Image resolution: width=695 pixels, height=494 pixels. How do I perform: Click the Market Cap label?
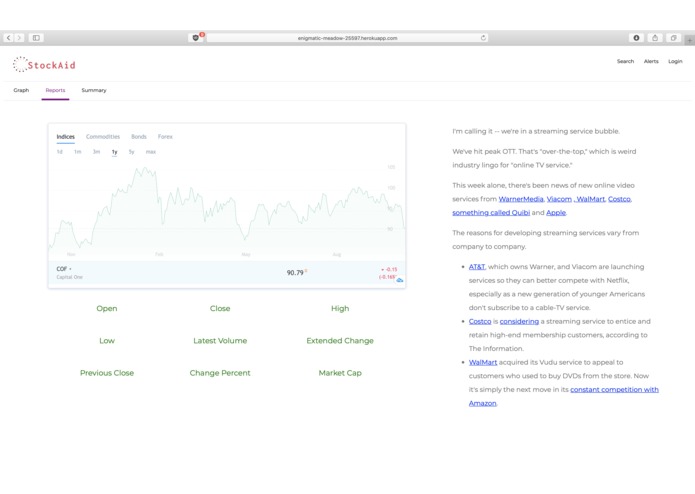[340, 373]
